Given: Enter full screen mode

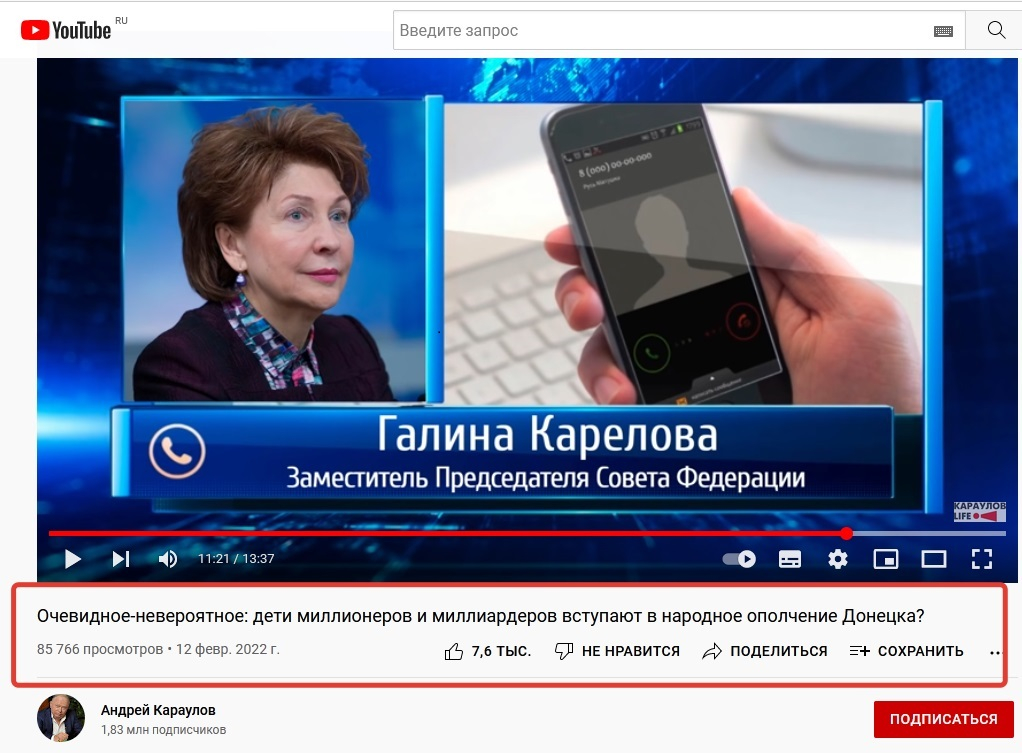Looking at the screenshot, I should (x=982, y=559).
